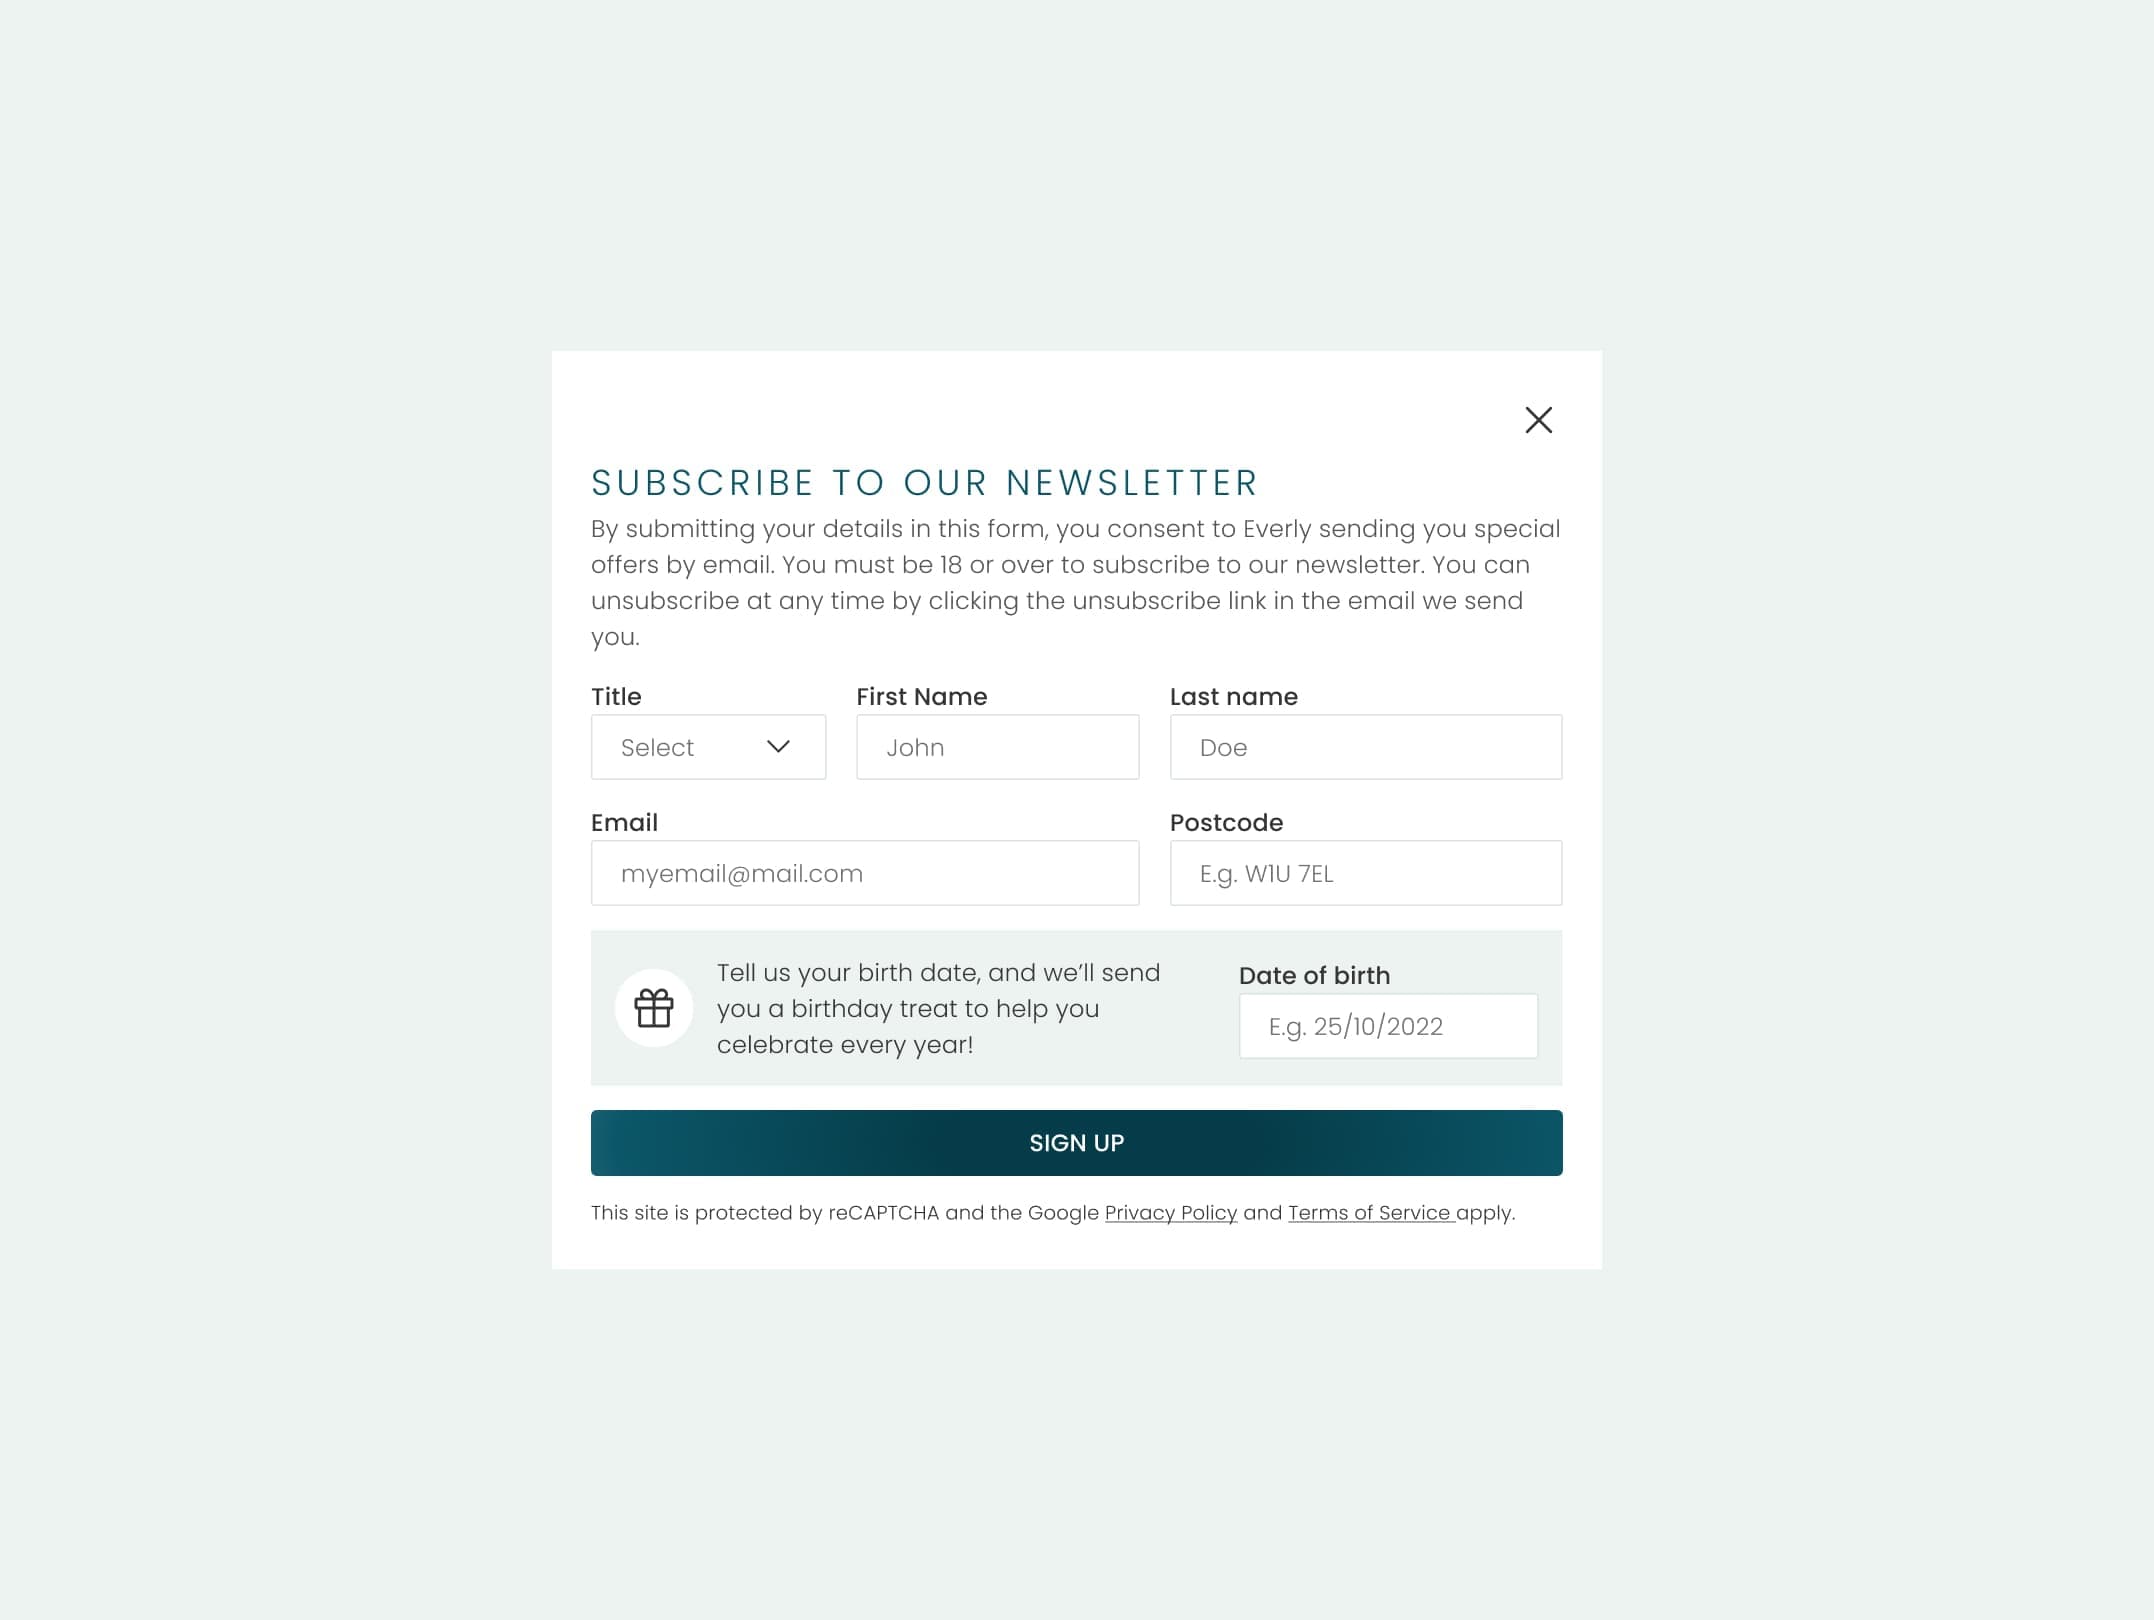Click the Postcode field label
Screen dimensions: 2154x1620
tap(1226, 823)
